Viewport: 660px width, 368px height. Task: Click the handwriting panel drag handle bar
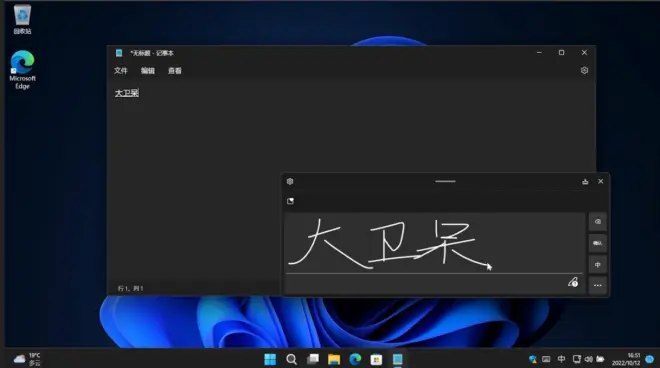pos(445,181)
